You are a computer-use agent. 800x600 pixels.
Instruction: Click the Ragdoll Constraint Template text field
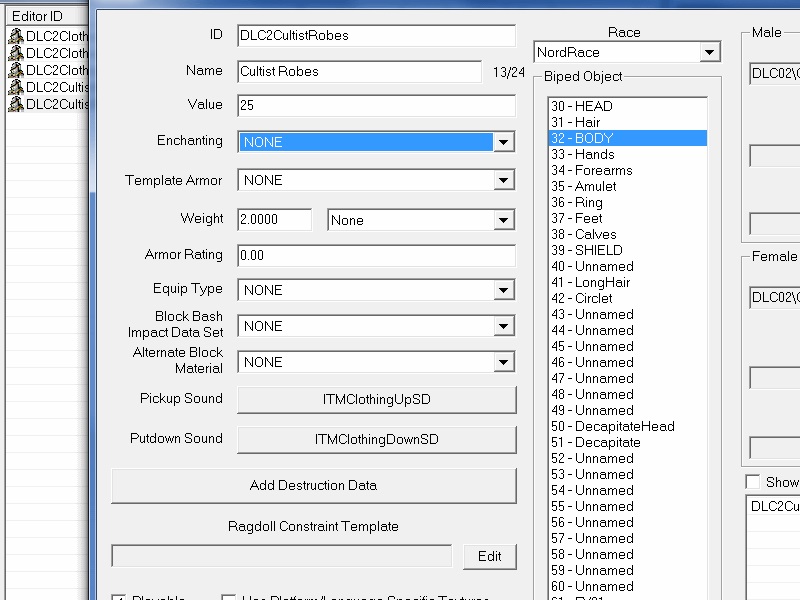(282, 556)
